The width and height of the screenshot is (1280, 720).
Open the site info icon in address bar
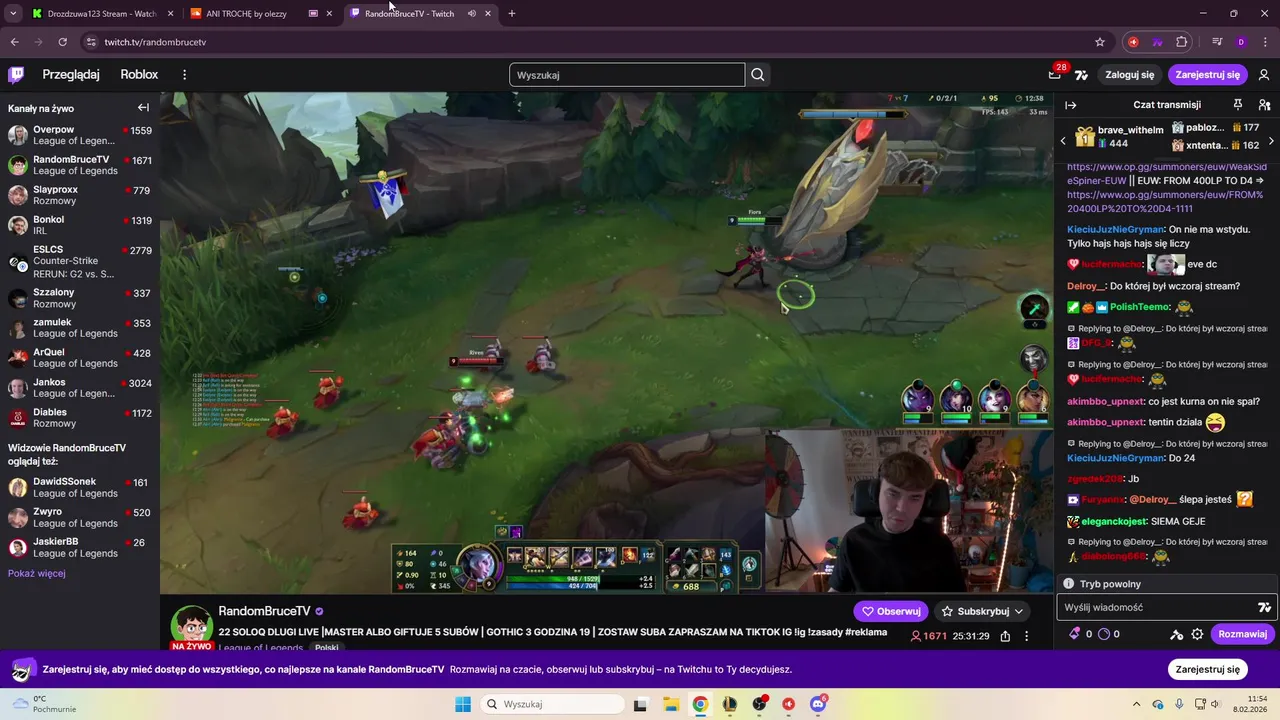tap(90, 42)
